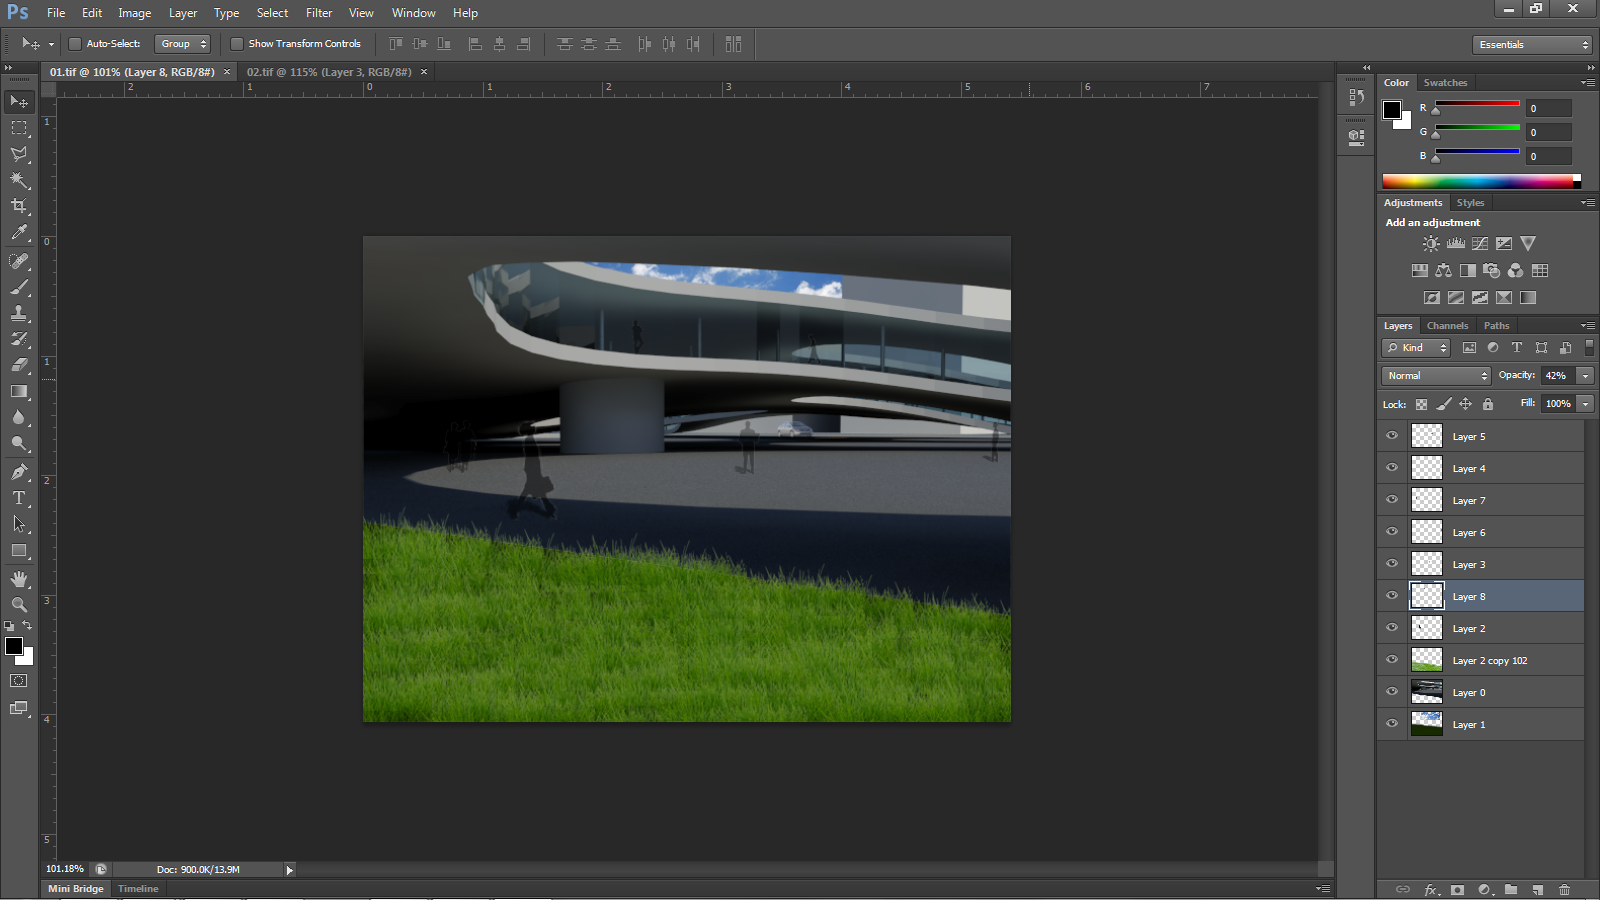Open the Mini Bridge panel
Screen dimensions: 1600x900
[74, 888]
